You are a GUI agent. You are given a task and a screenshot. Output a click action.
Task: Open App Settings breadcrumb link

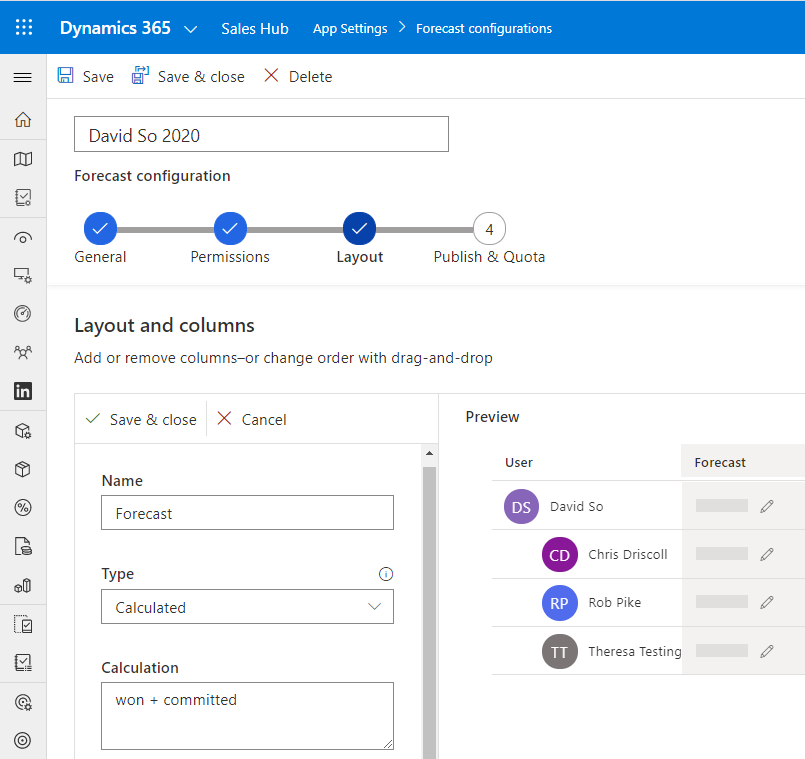point(350,29)
